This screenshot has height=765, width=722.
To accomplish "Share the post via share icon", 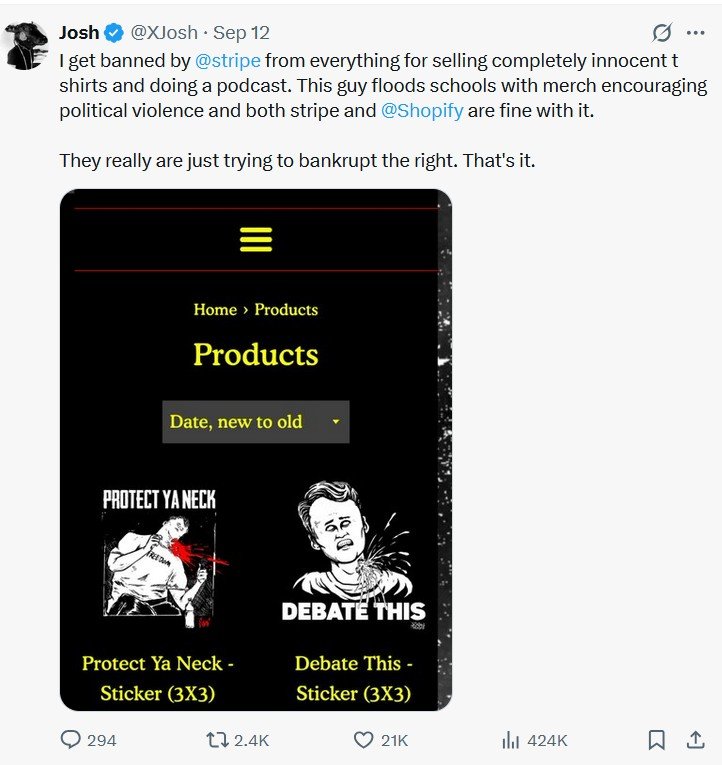I will (x=694, y=740).
